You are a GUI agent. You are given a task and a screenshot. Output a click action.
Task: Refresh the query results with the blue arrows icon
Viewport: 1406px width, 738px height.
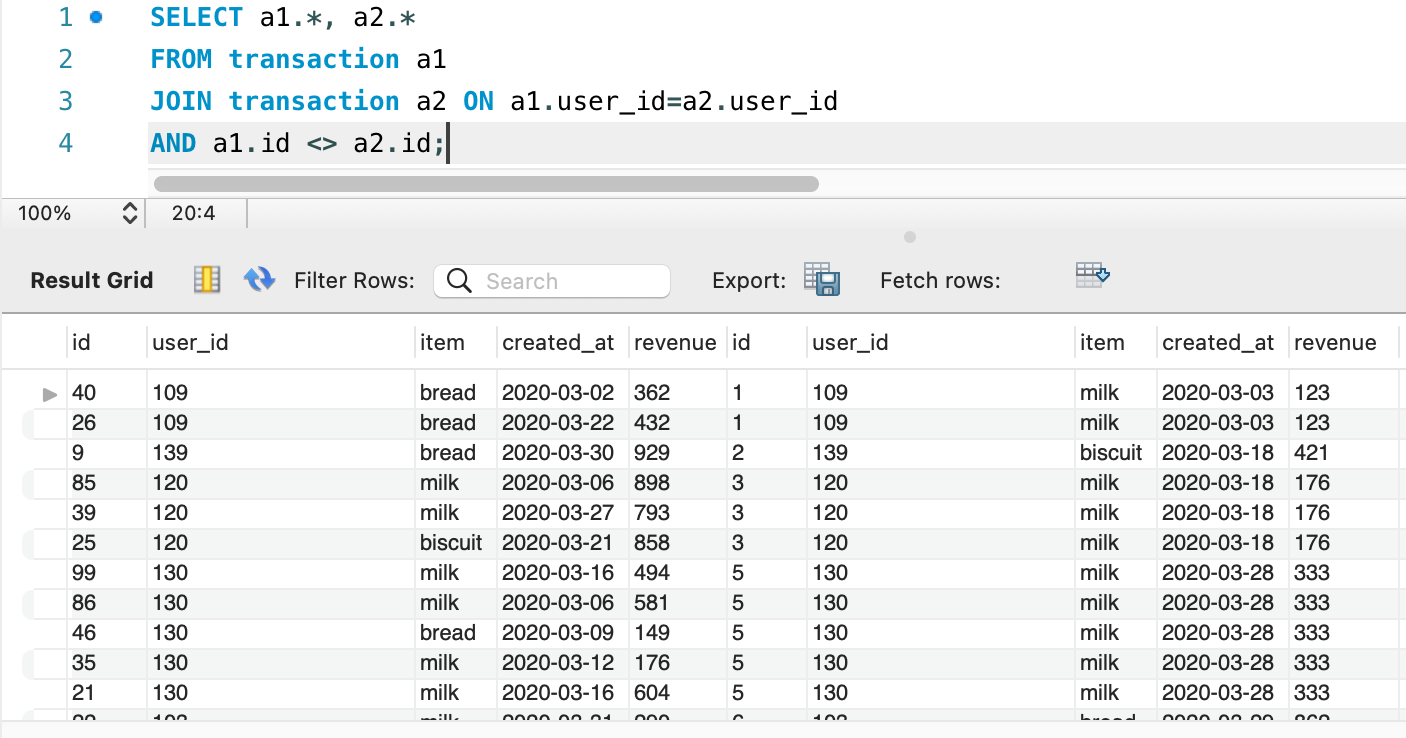[x=259, y=280]
